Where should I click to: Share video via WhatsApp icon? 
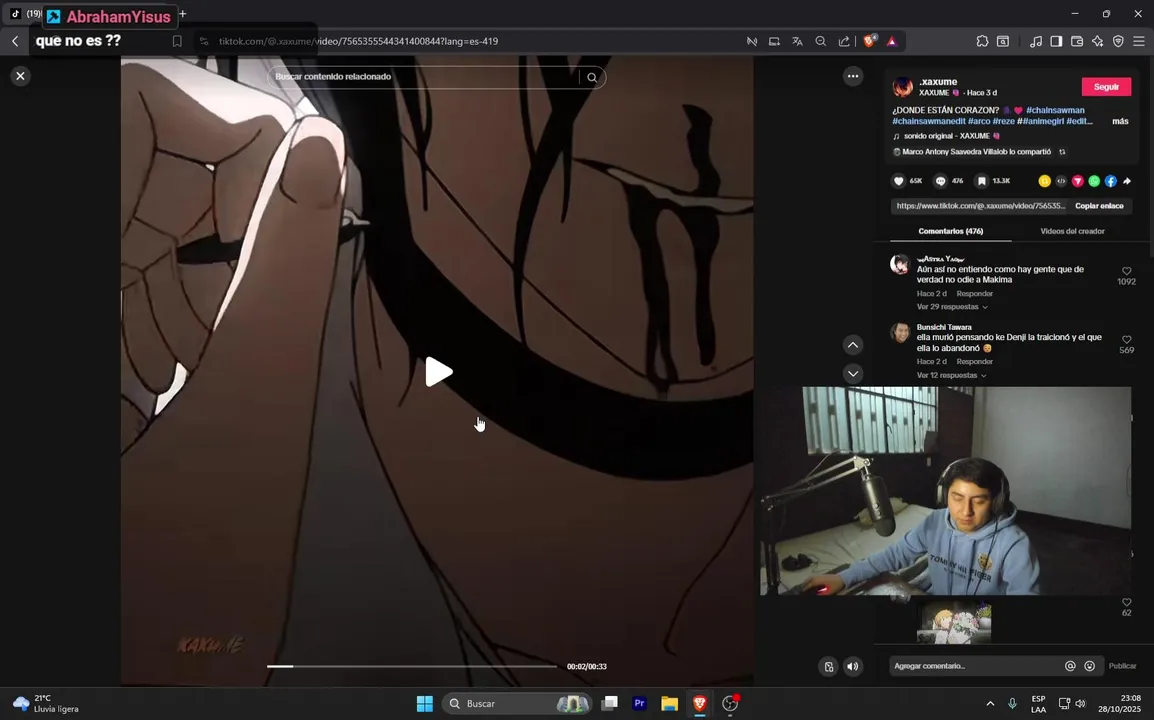click(1094, 181)
